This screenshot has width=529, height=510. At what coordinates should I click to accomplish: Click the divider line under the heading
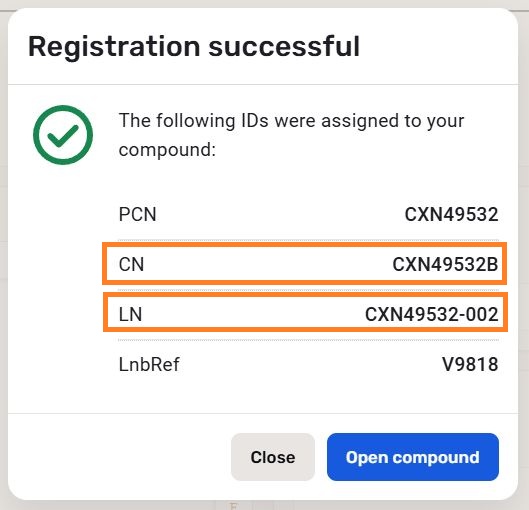[x=263, y=84]
